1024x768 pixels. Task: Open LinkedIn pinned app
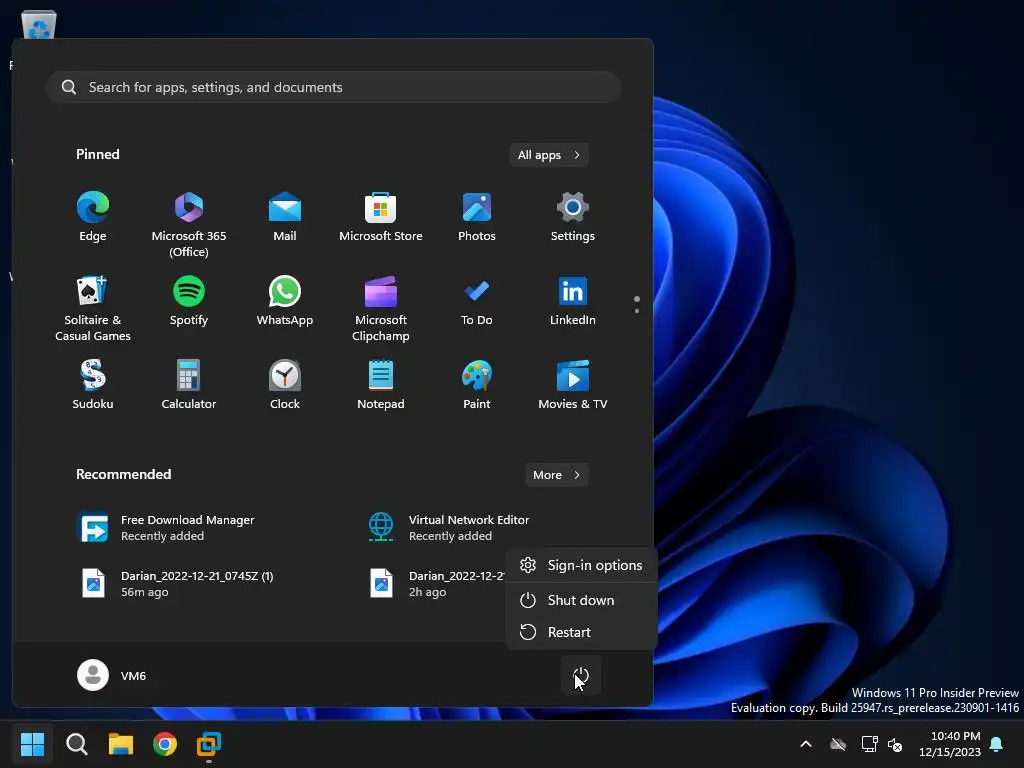573,301
